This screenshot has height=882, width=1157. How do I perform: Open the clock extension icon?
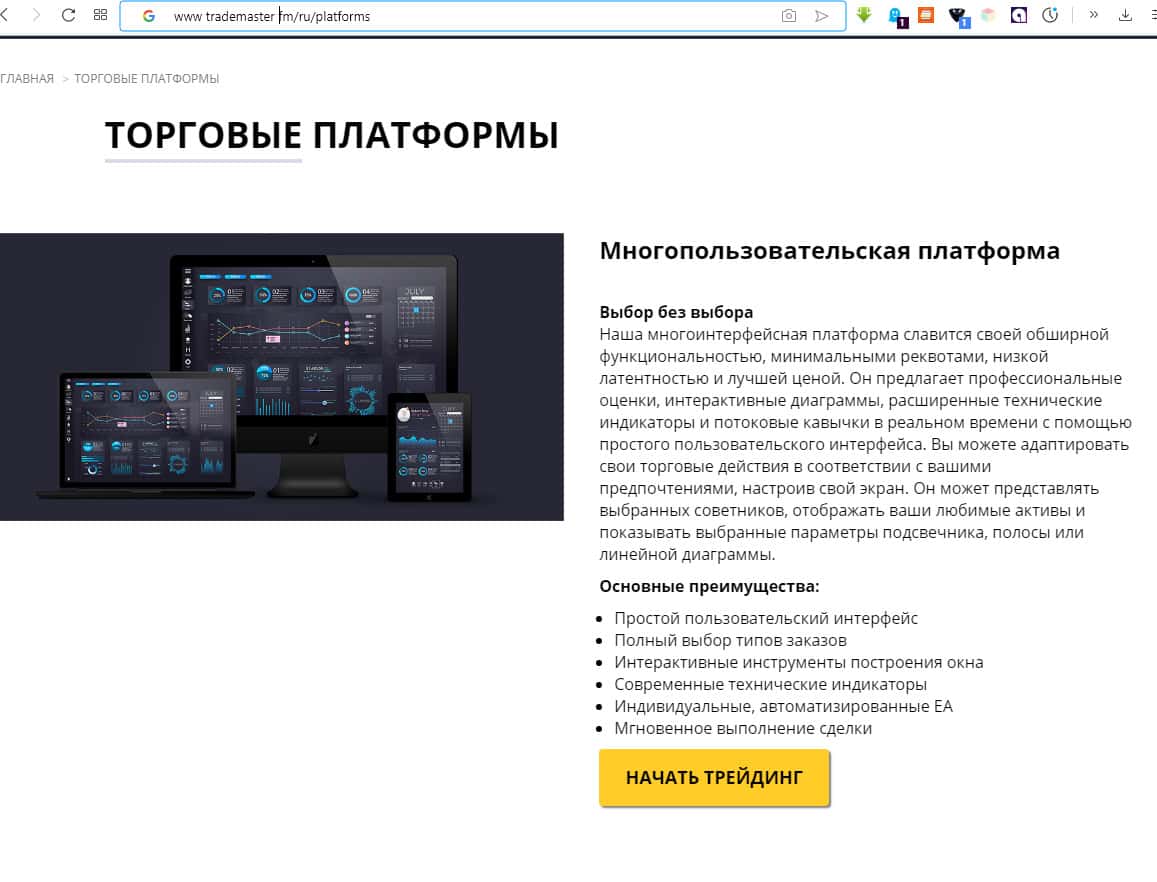pyautogui.click(x=1050, y=15)
